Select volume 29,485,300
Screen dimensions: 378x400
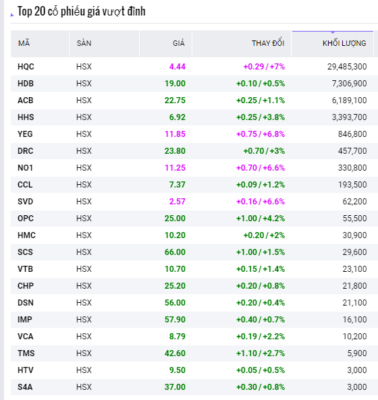click(347, 67)
